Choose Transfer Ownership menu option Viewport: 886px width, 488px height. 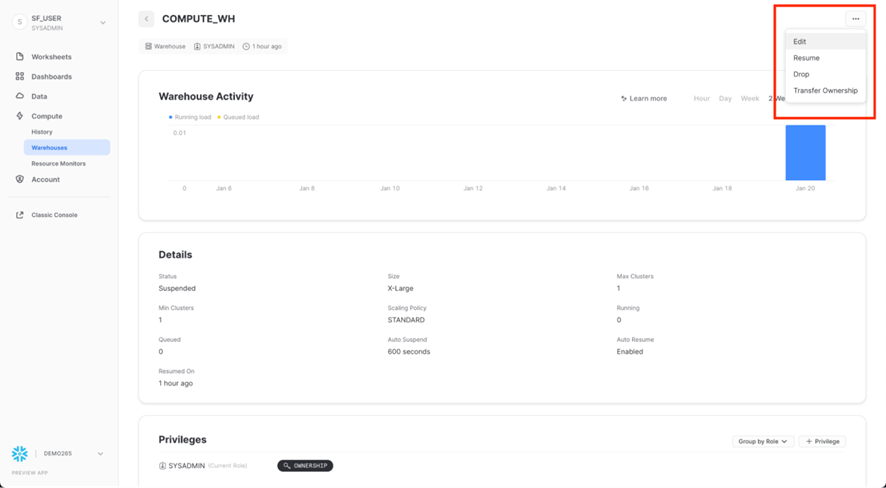click(x=825, y=91)
